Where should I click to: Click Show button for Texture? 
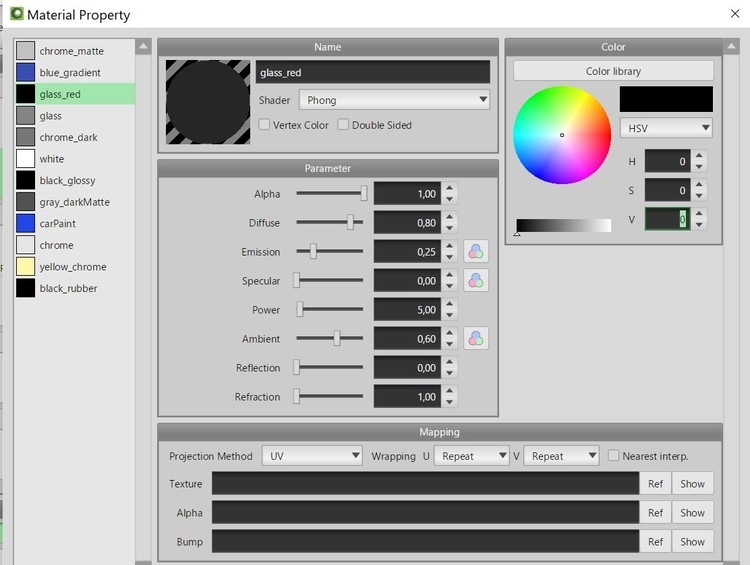(692, 483)
